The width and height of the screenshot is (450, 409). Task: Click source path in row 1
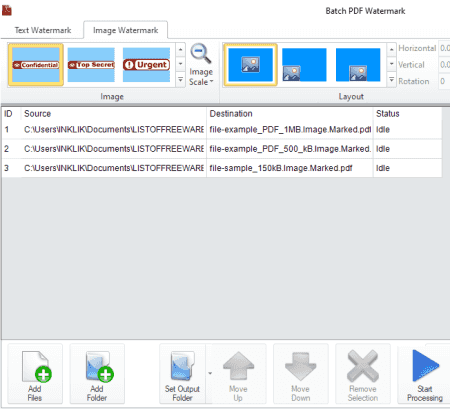click(x=114, y=130)
